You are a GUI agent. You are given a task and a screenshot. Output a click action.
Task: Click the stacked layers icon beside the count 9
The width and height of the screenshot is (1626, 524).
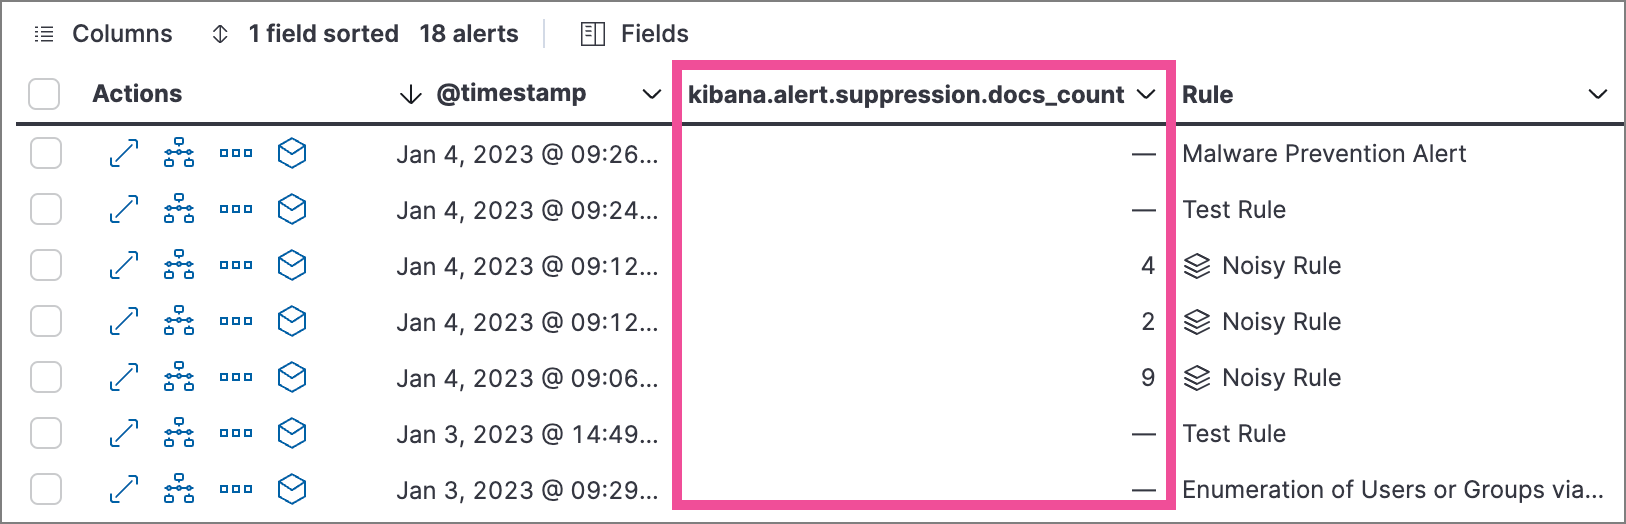click(1197, 378)
